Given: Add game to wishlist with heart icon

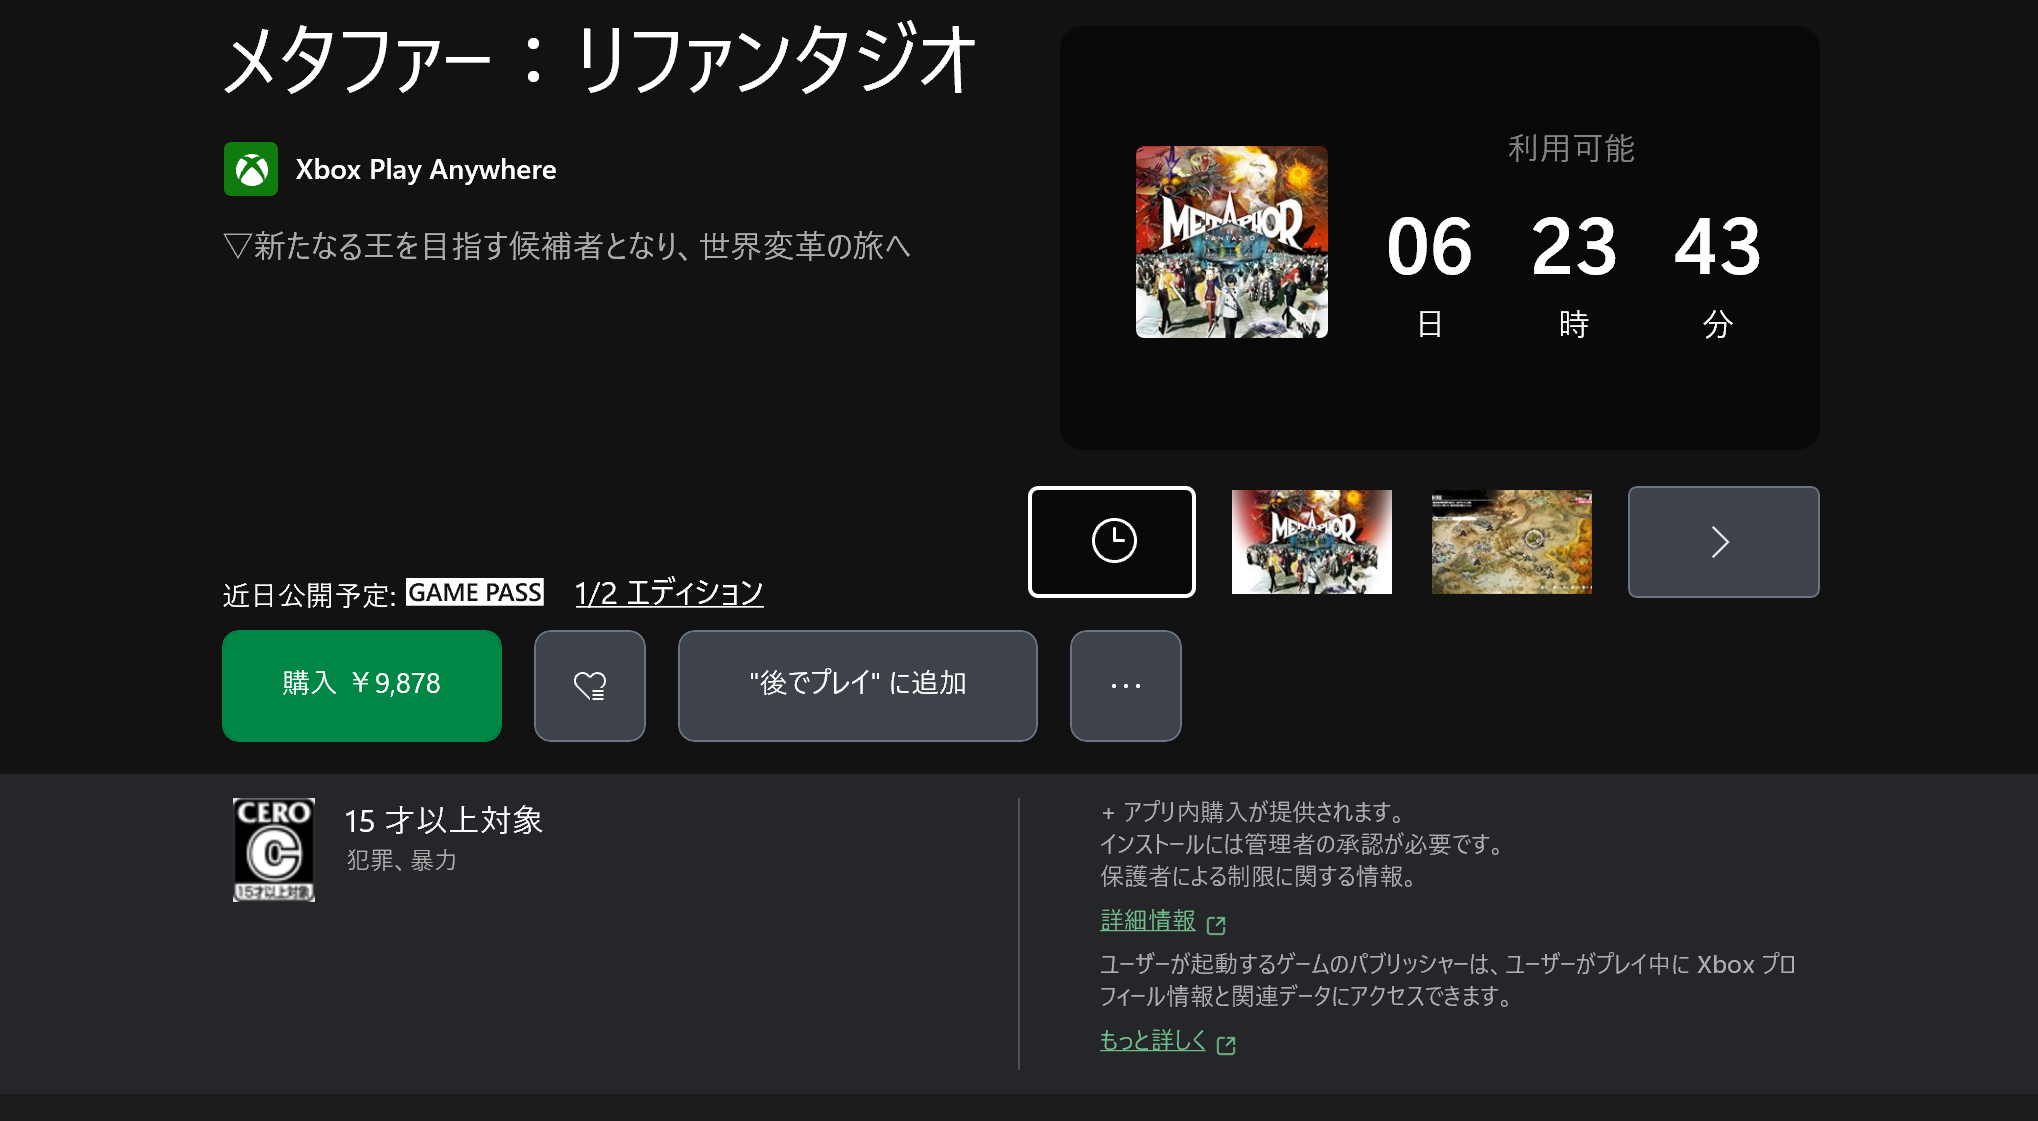Looking at the screenshot, I should tap(590, 685).
